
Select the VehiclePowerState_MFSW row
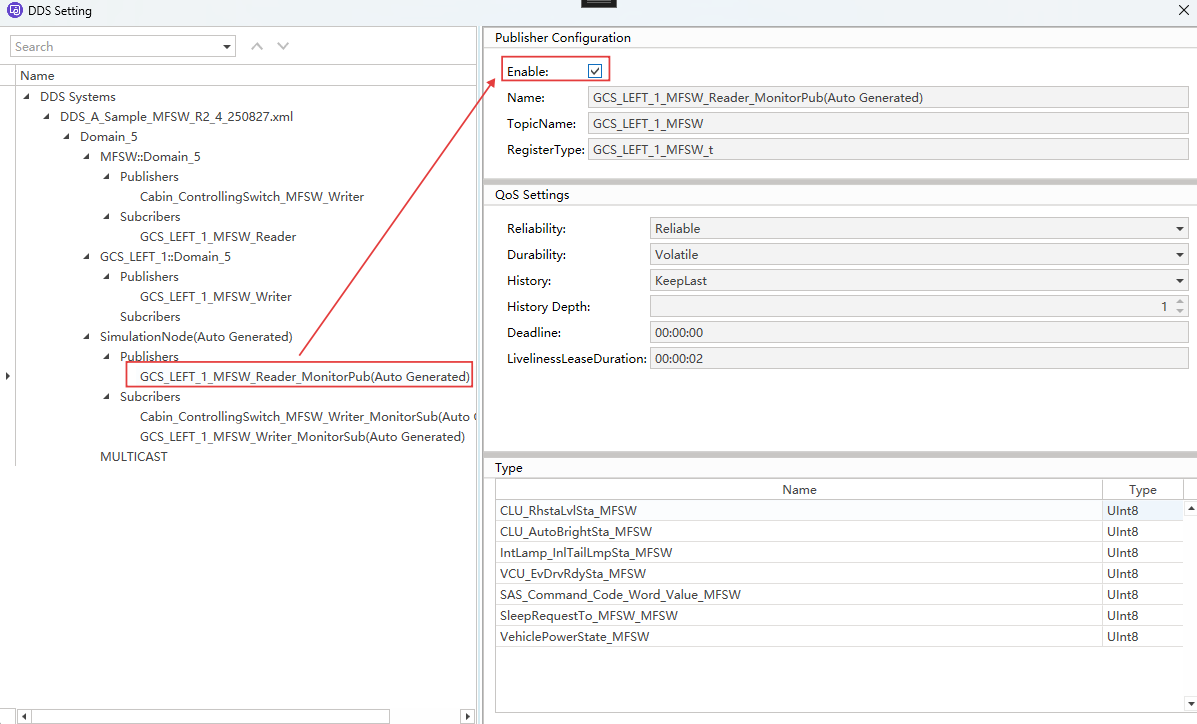(x=575, y=637)
